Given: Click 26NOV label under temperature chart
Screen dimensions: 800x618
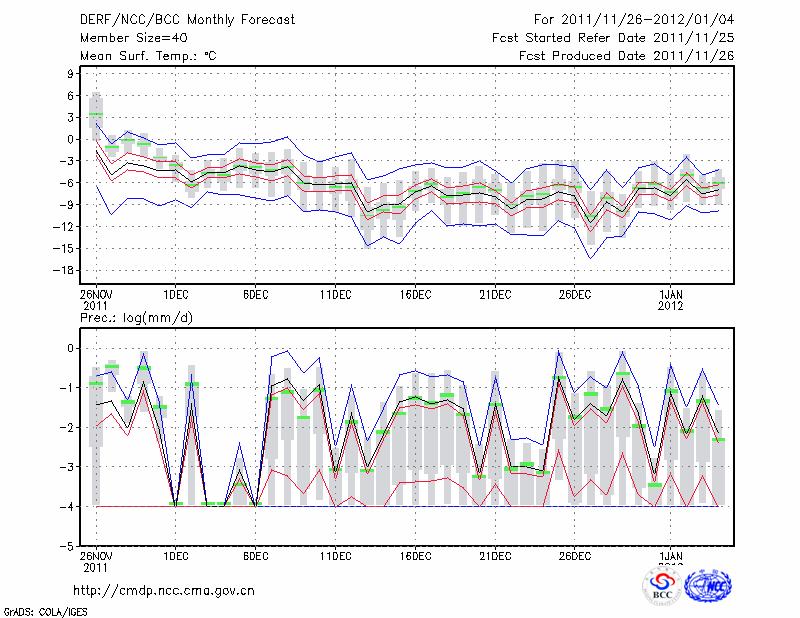Looking at the screenshot, I should coord(96,294).
